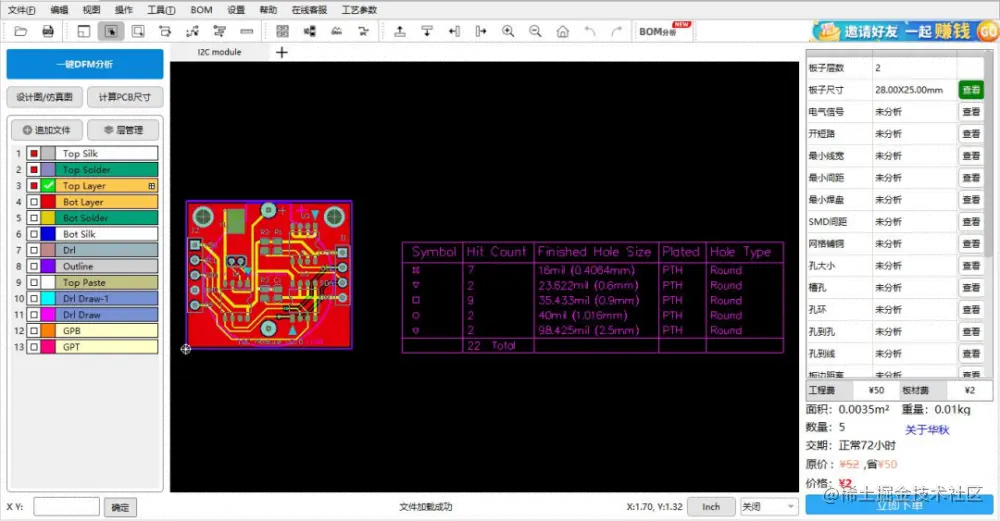Click 查看 button for 最小线宽 row
1000x521 pixels.
[x=971, y=156]
